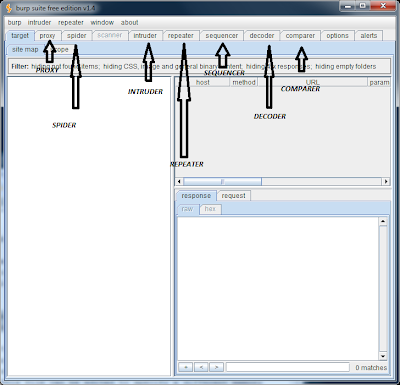Open the intruder menu in menu bar
The width and height of the screenshot is (400, 385).
pyautogui.click(x=39, y=23)
